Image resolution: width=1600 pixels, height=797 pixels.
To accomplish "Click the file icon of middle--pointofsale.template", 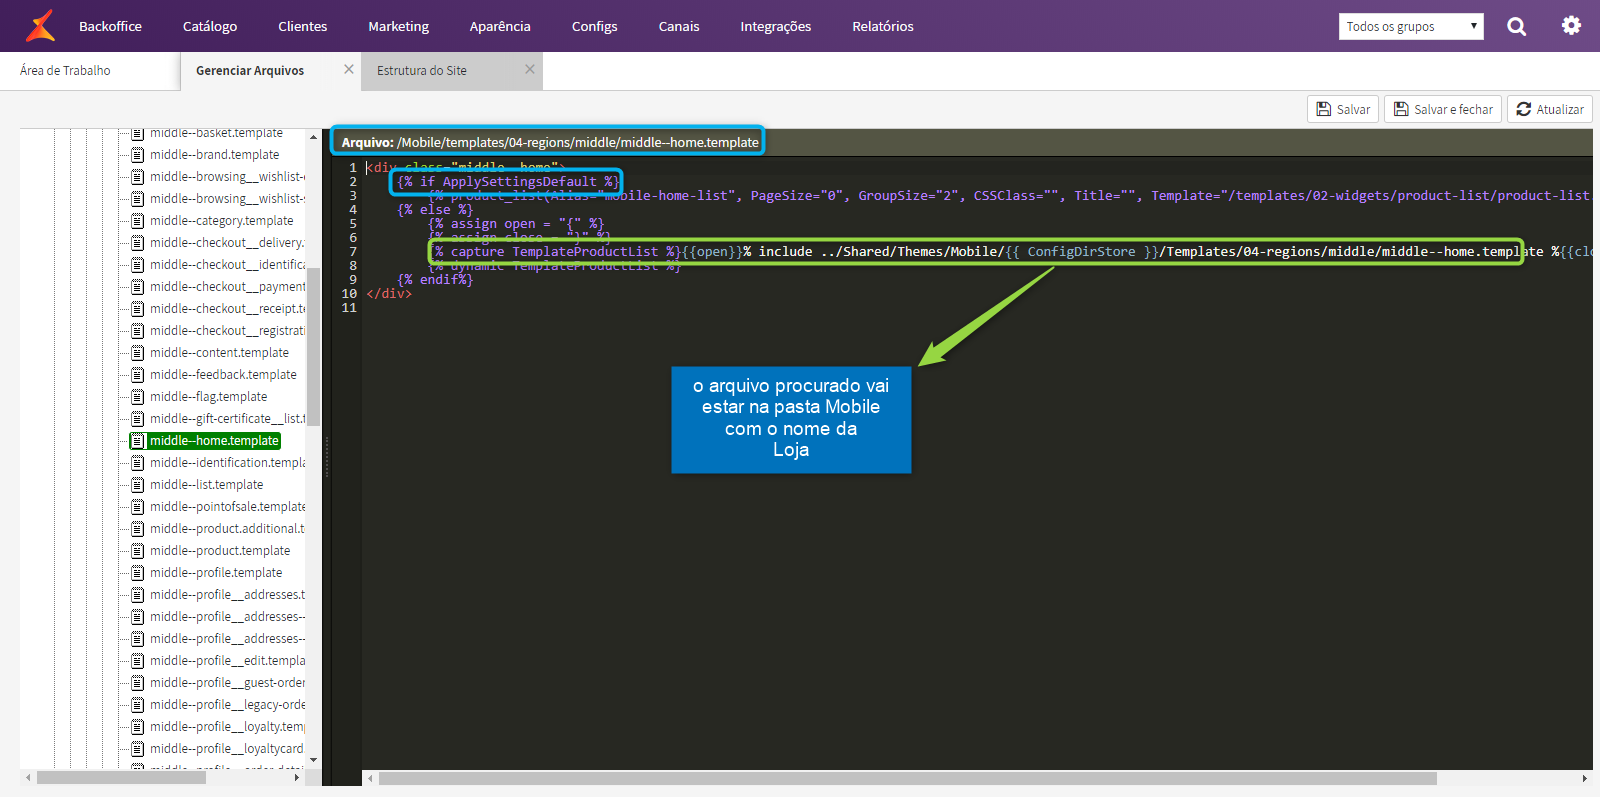I will tap(138, 507).
